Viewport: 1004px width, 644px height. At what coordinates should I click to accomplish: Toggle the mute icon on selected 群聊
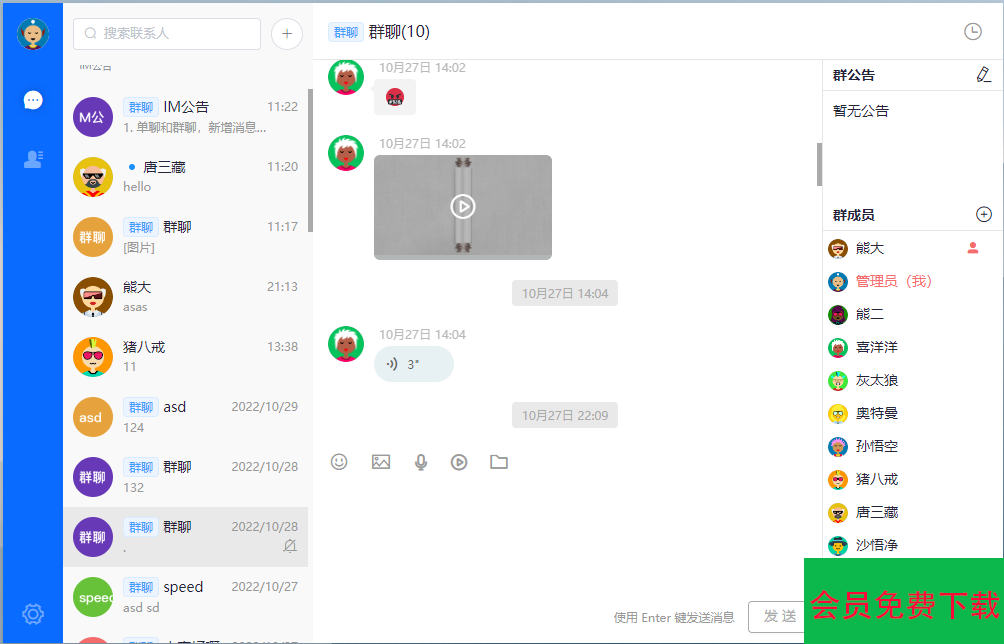pos(290,546)
